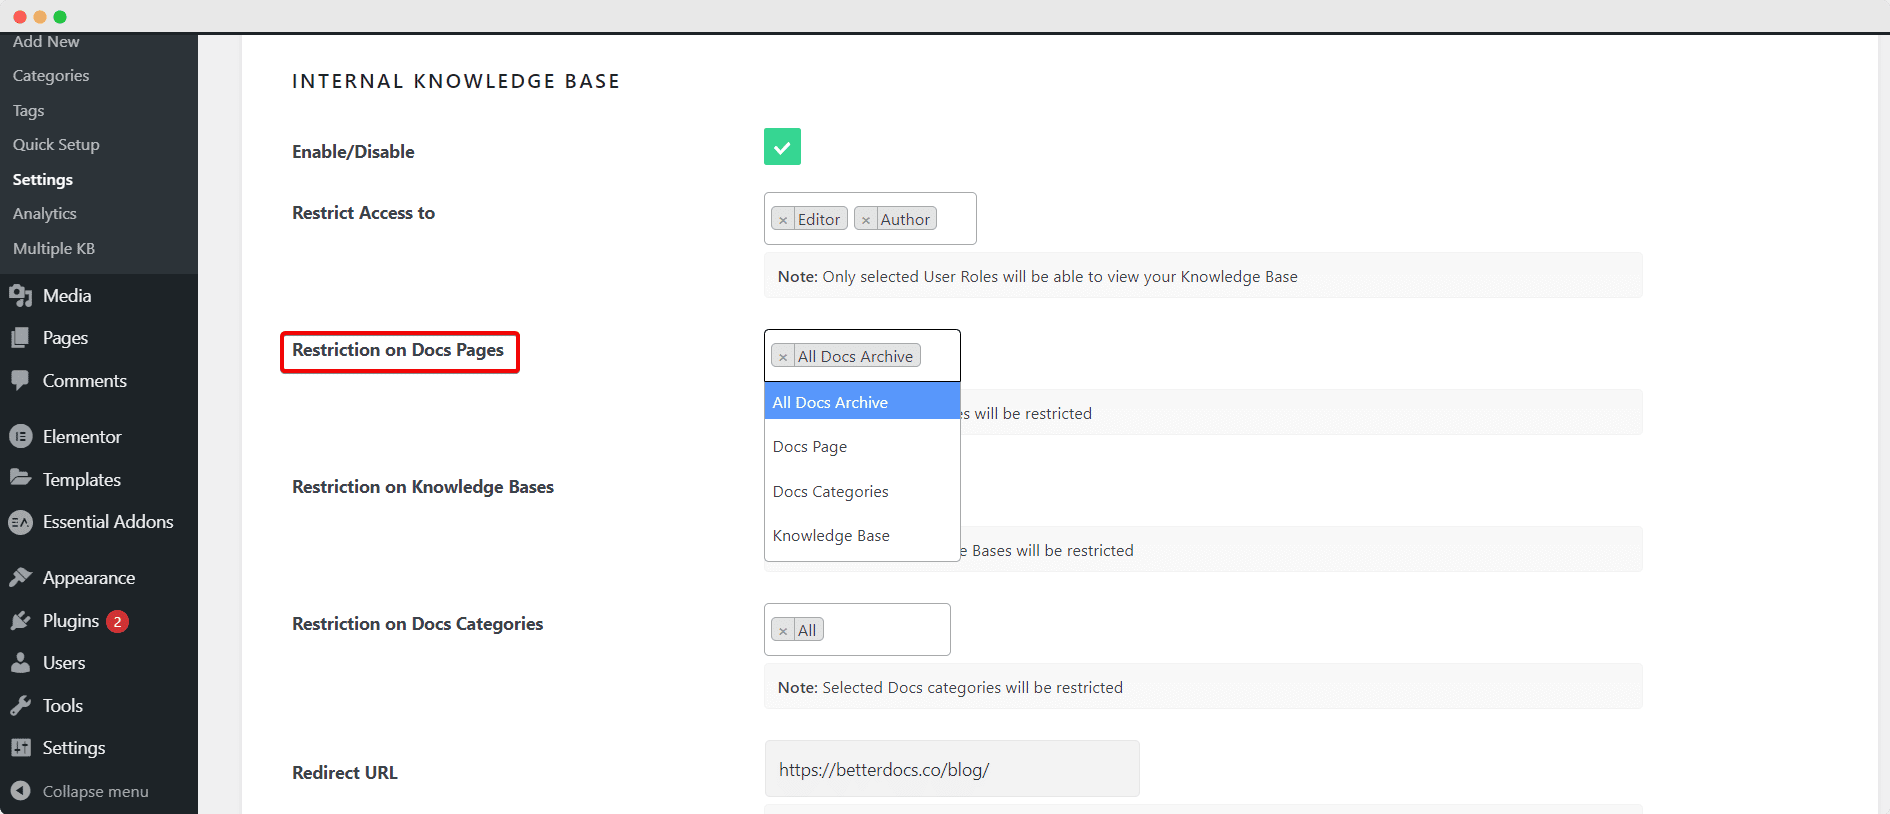The image size is (1890, 814).
Task: Open Multiple KB submenu item
Action: (54, 249)
